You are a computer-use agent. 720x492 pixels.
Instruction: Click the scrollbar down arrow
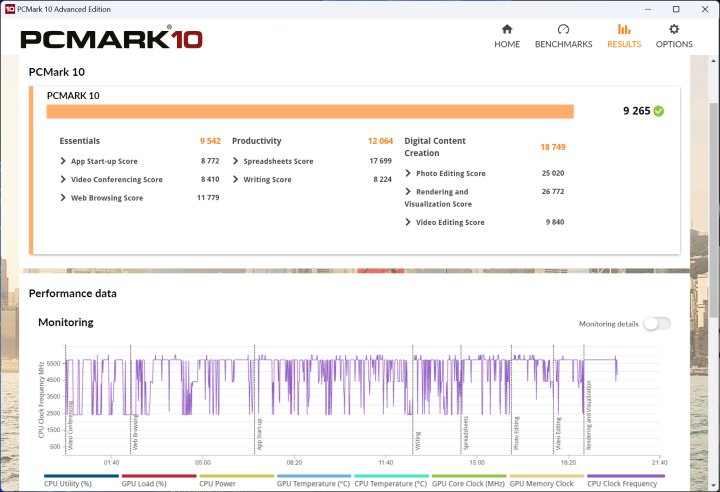tap(714, 485)
